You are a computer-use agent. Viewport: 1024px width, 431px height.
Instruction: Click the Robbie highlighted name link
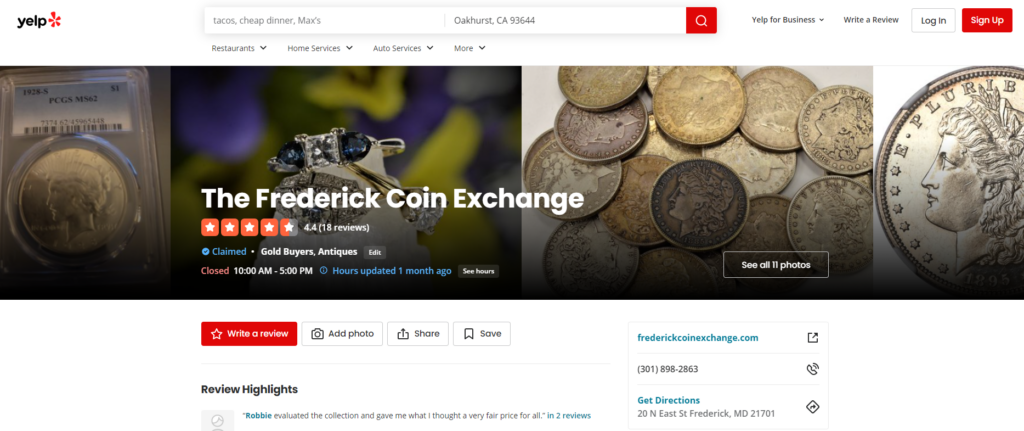click(258, 415)
